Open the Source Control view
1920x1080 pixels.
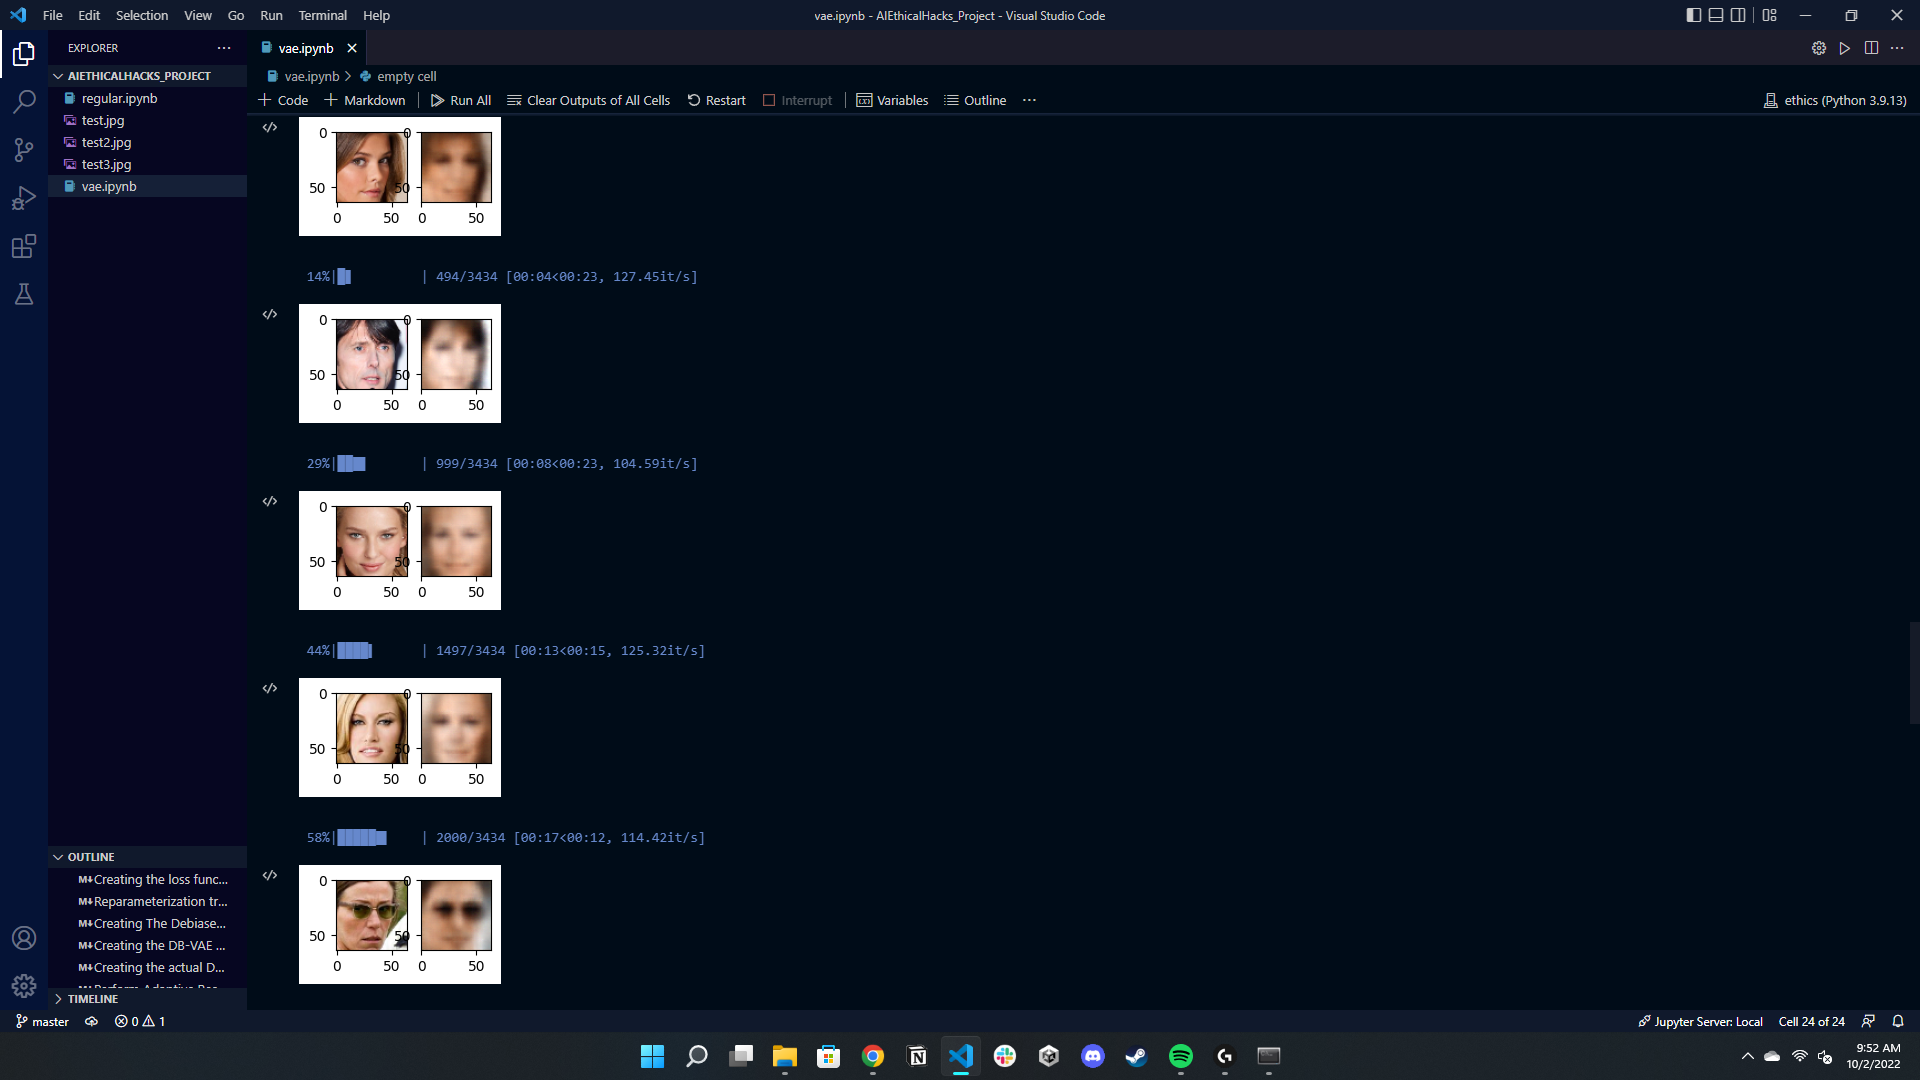point(24,150)
